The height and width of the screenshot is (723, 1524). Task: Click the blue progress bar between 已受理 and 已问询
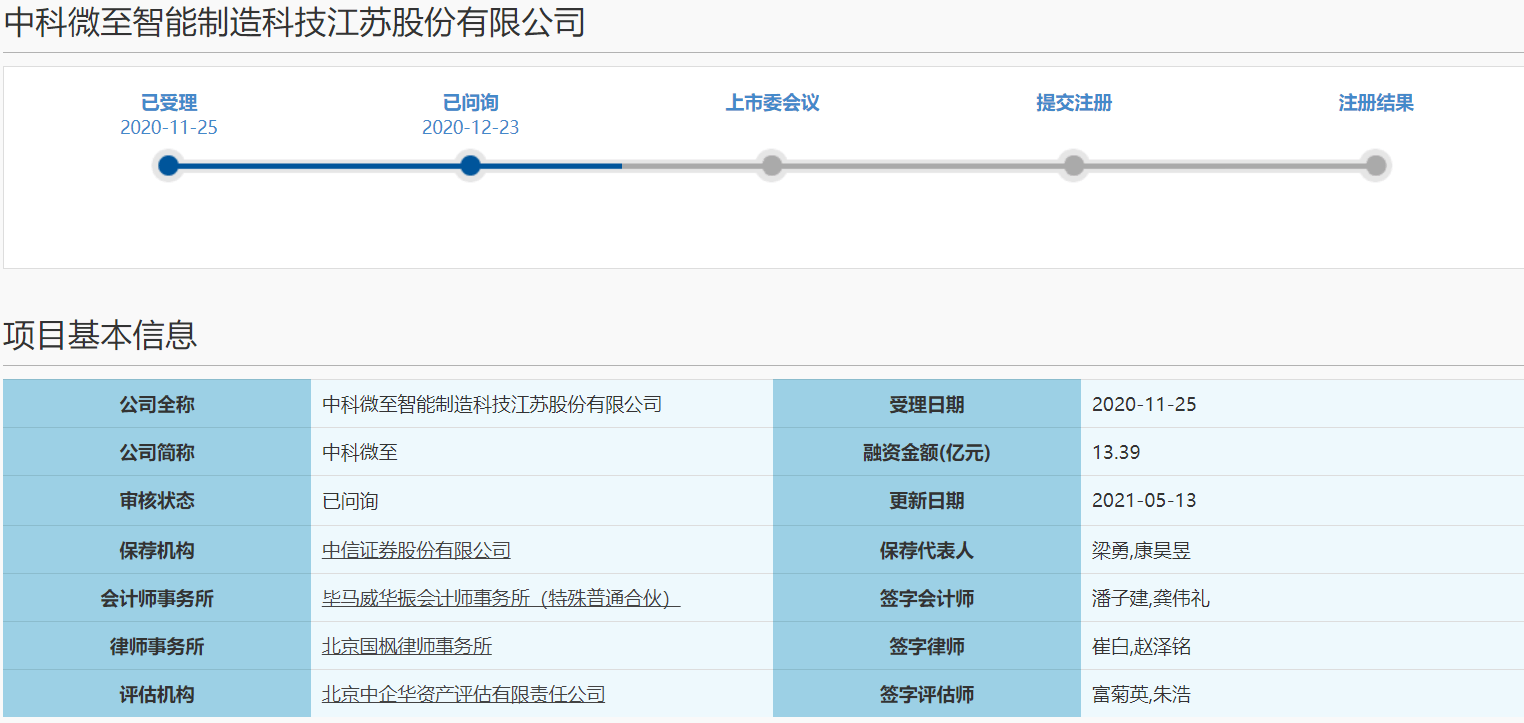[x=320, y=165]
